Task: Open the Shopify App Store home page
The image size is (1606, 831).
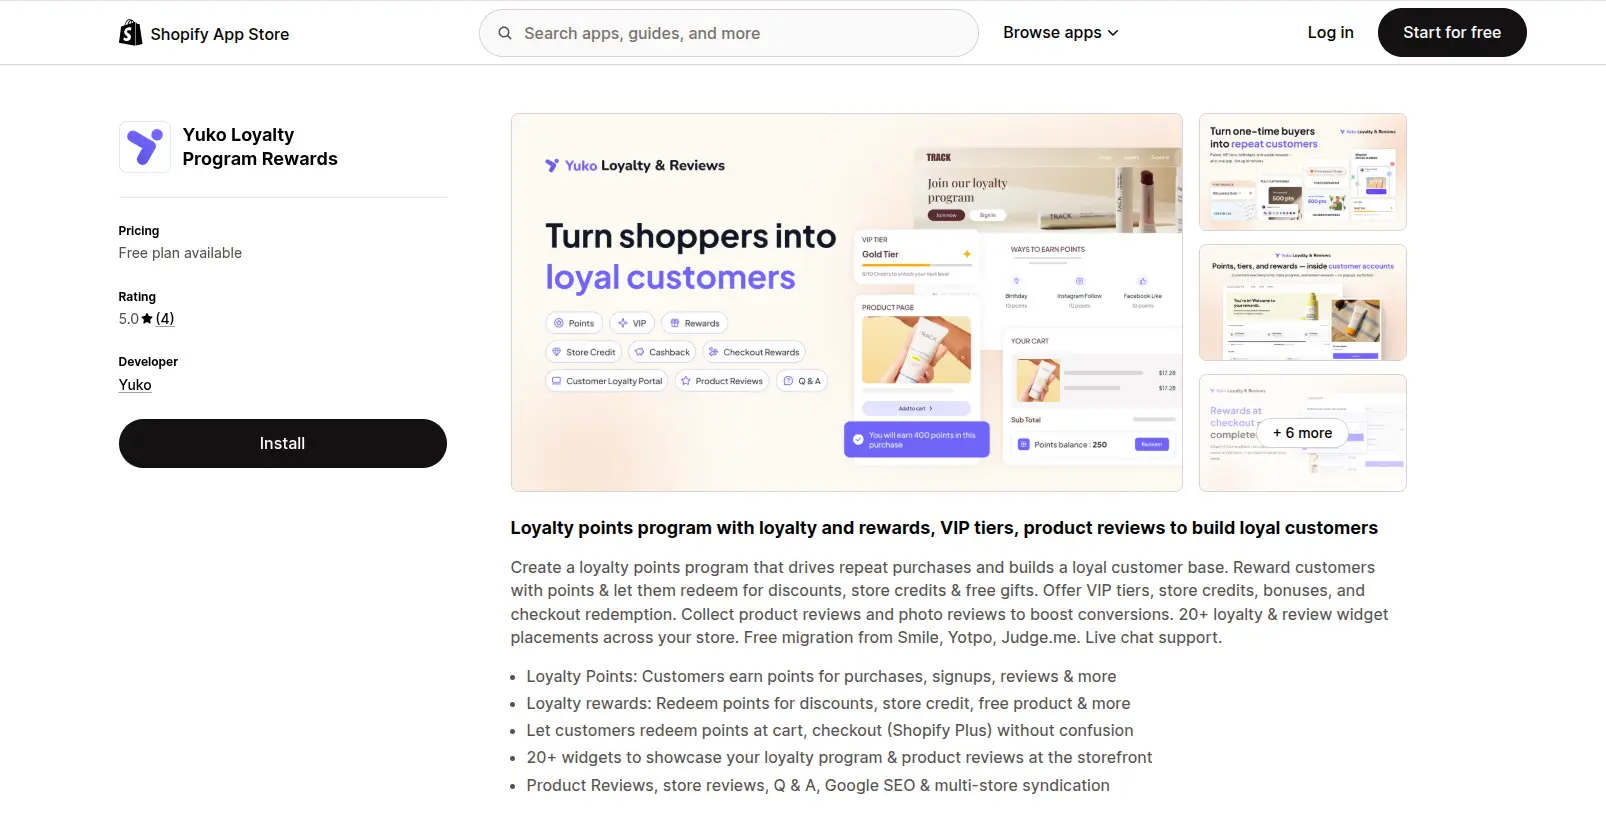Action: click(220, 33)
